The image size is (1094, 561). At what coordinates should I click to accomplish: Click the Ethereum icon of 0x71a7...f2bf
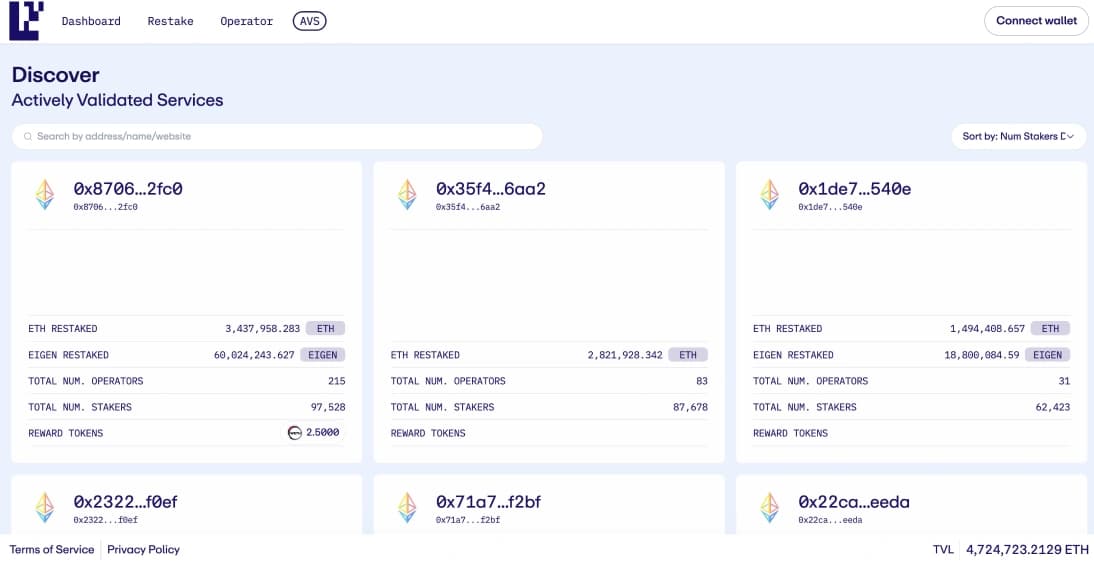407,507
